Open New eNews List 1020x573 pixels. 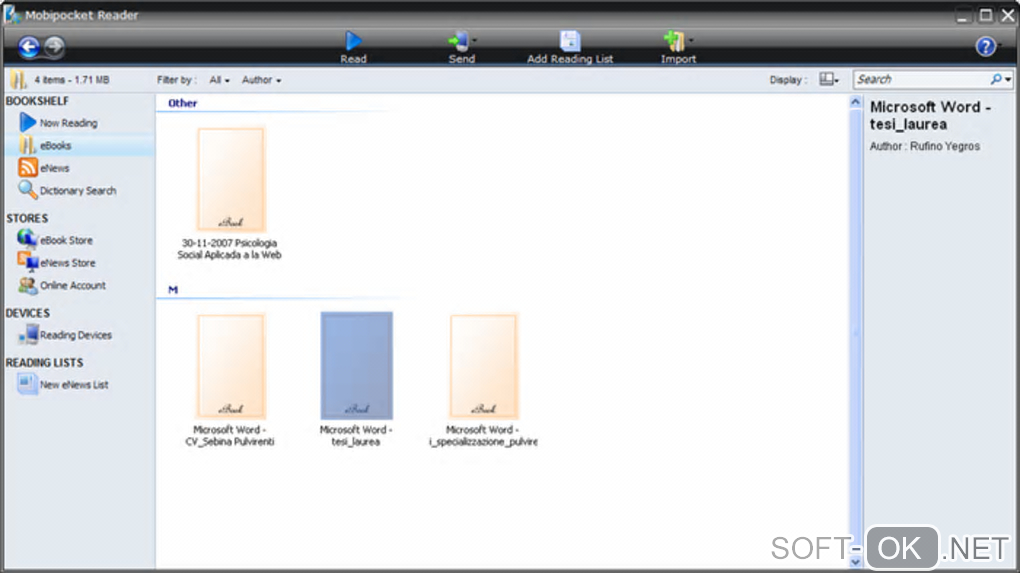pos(63,384)
